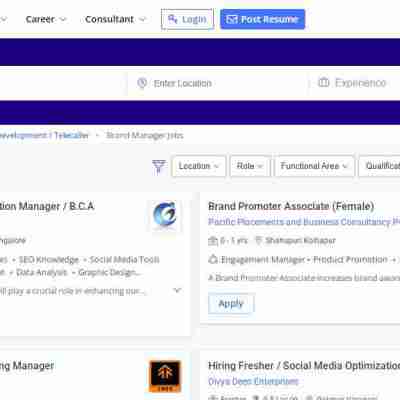Open the Career menu
The width and height of the screenshot is (400, 400).
click(46, 19)
